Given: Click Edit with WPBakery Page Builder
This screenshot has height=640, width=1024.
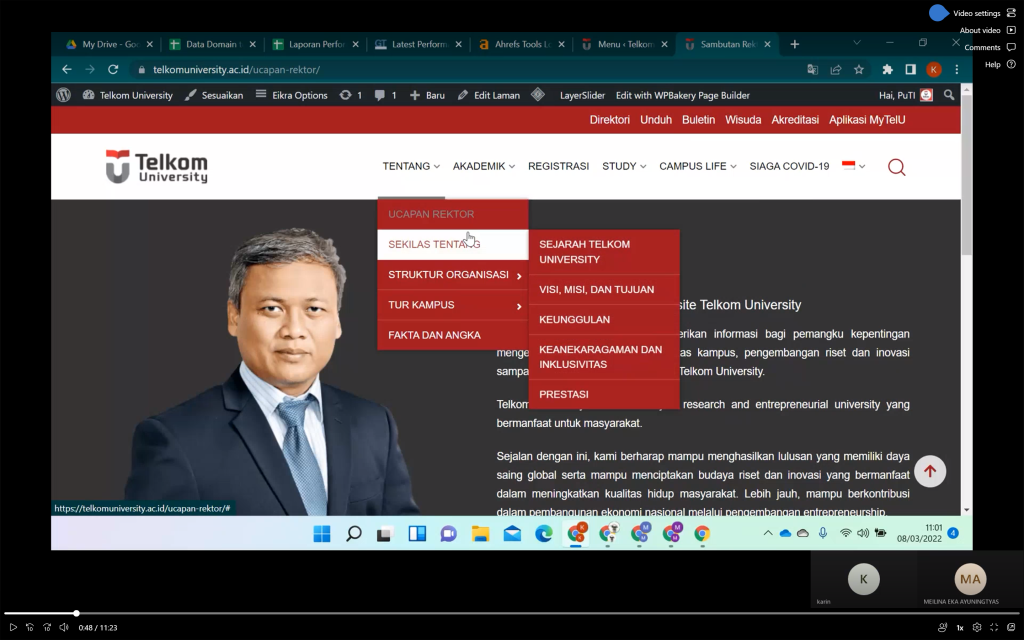Looking at the screenshot, I should [x=682, y=95].
